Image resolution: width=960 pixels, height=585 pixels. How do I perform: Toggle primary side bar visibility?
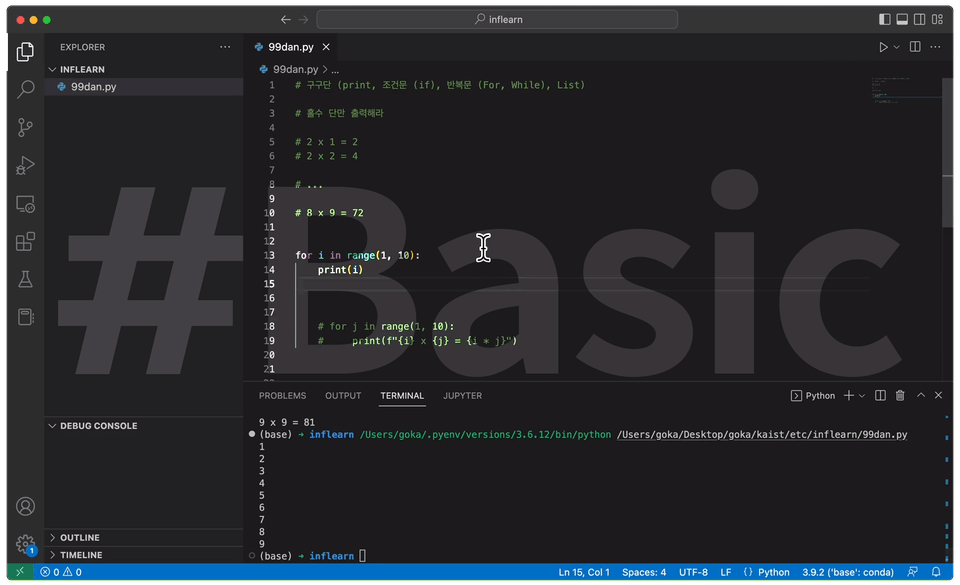885,20
